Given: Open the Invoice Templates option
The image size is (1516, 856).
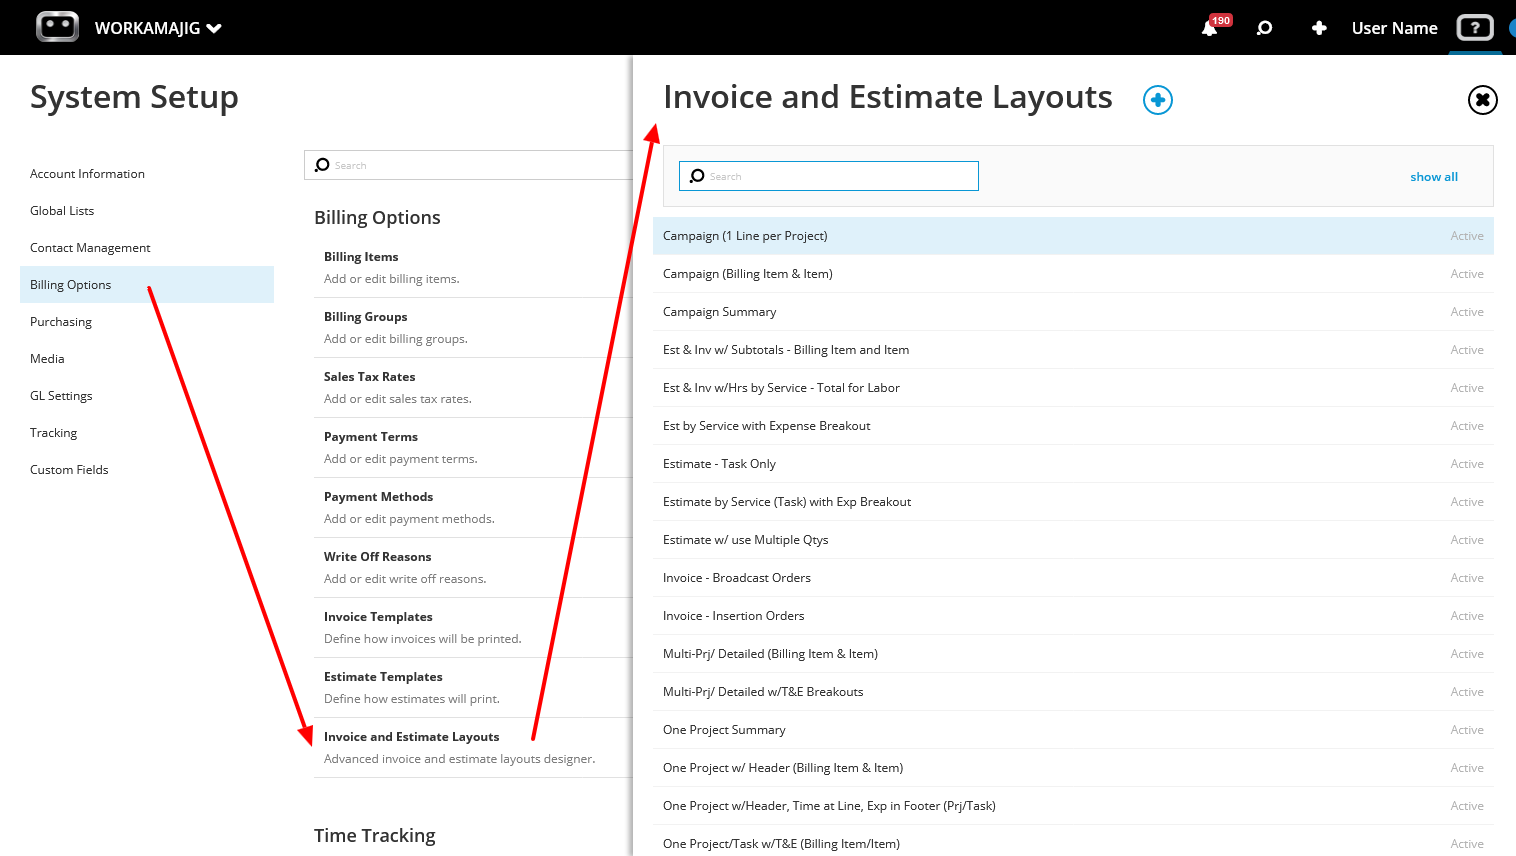Looking at the screenshot, I should coord(473,628).
